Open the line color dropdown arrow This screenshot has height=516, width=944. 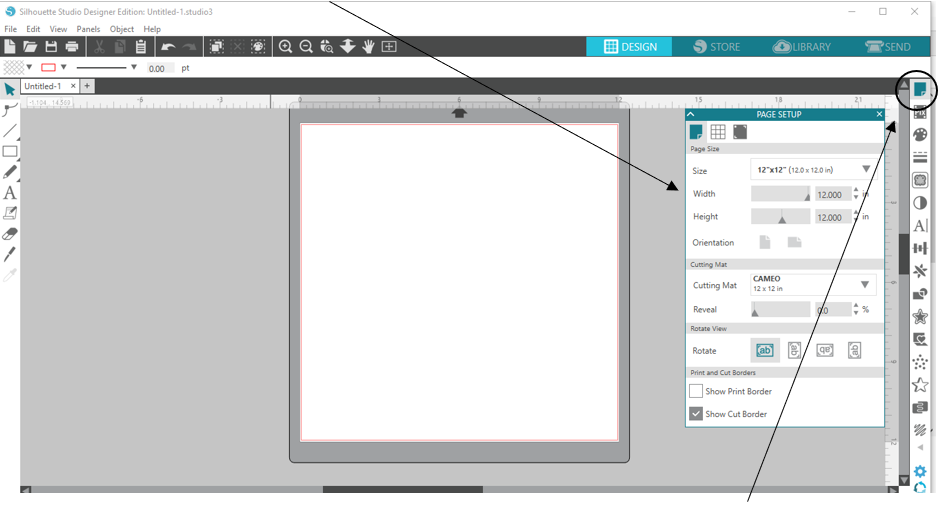tap(63, 67)
